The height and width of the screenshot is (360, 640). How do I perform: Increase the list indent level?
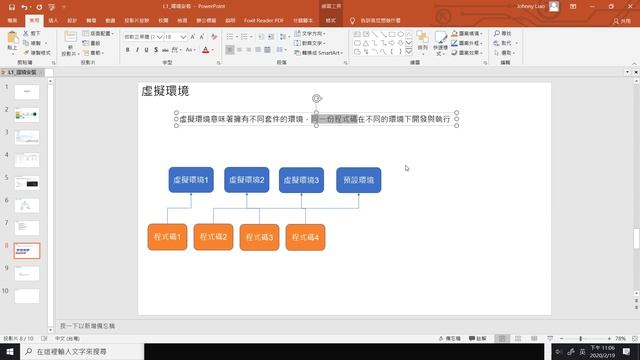pos(271,37)
